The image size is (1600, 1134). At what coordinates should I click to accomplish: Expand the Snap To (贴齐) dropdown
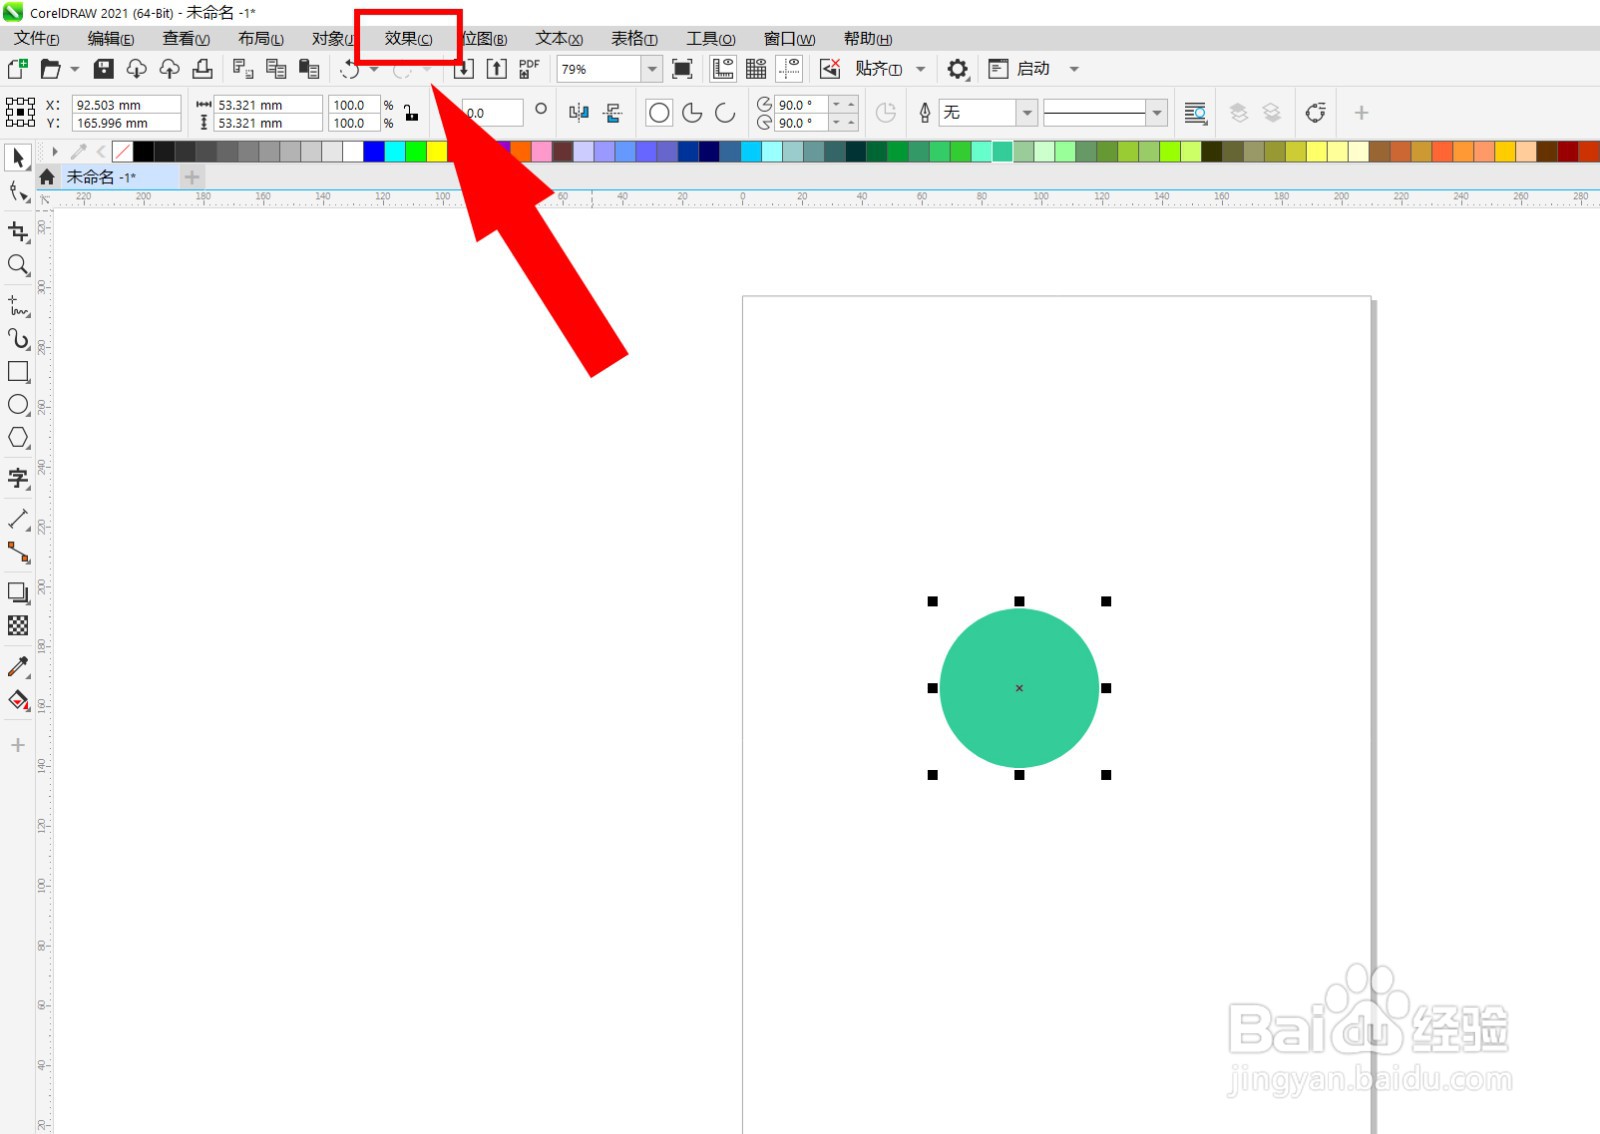920,69
